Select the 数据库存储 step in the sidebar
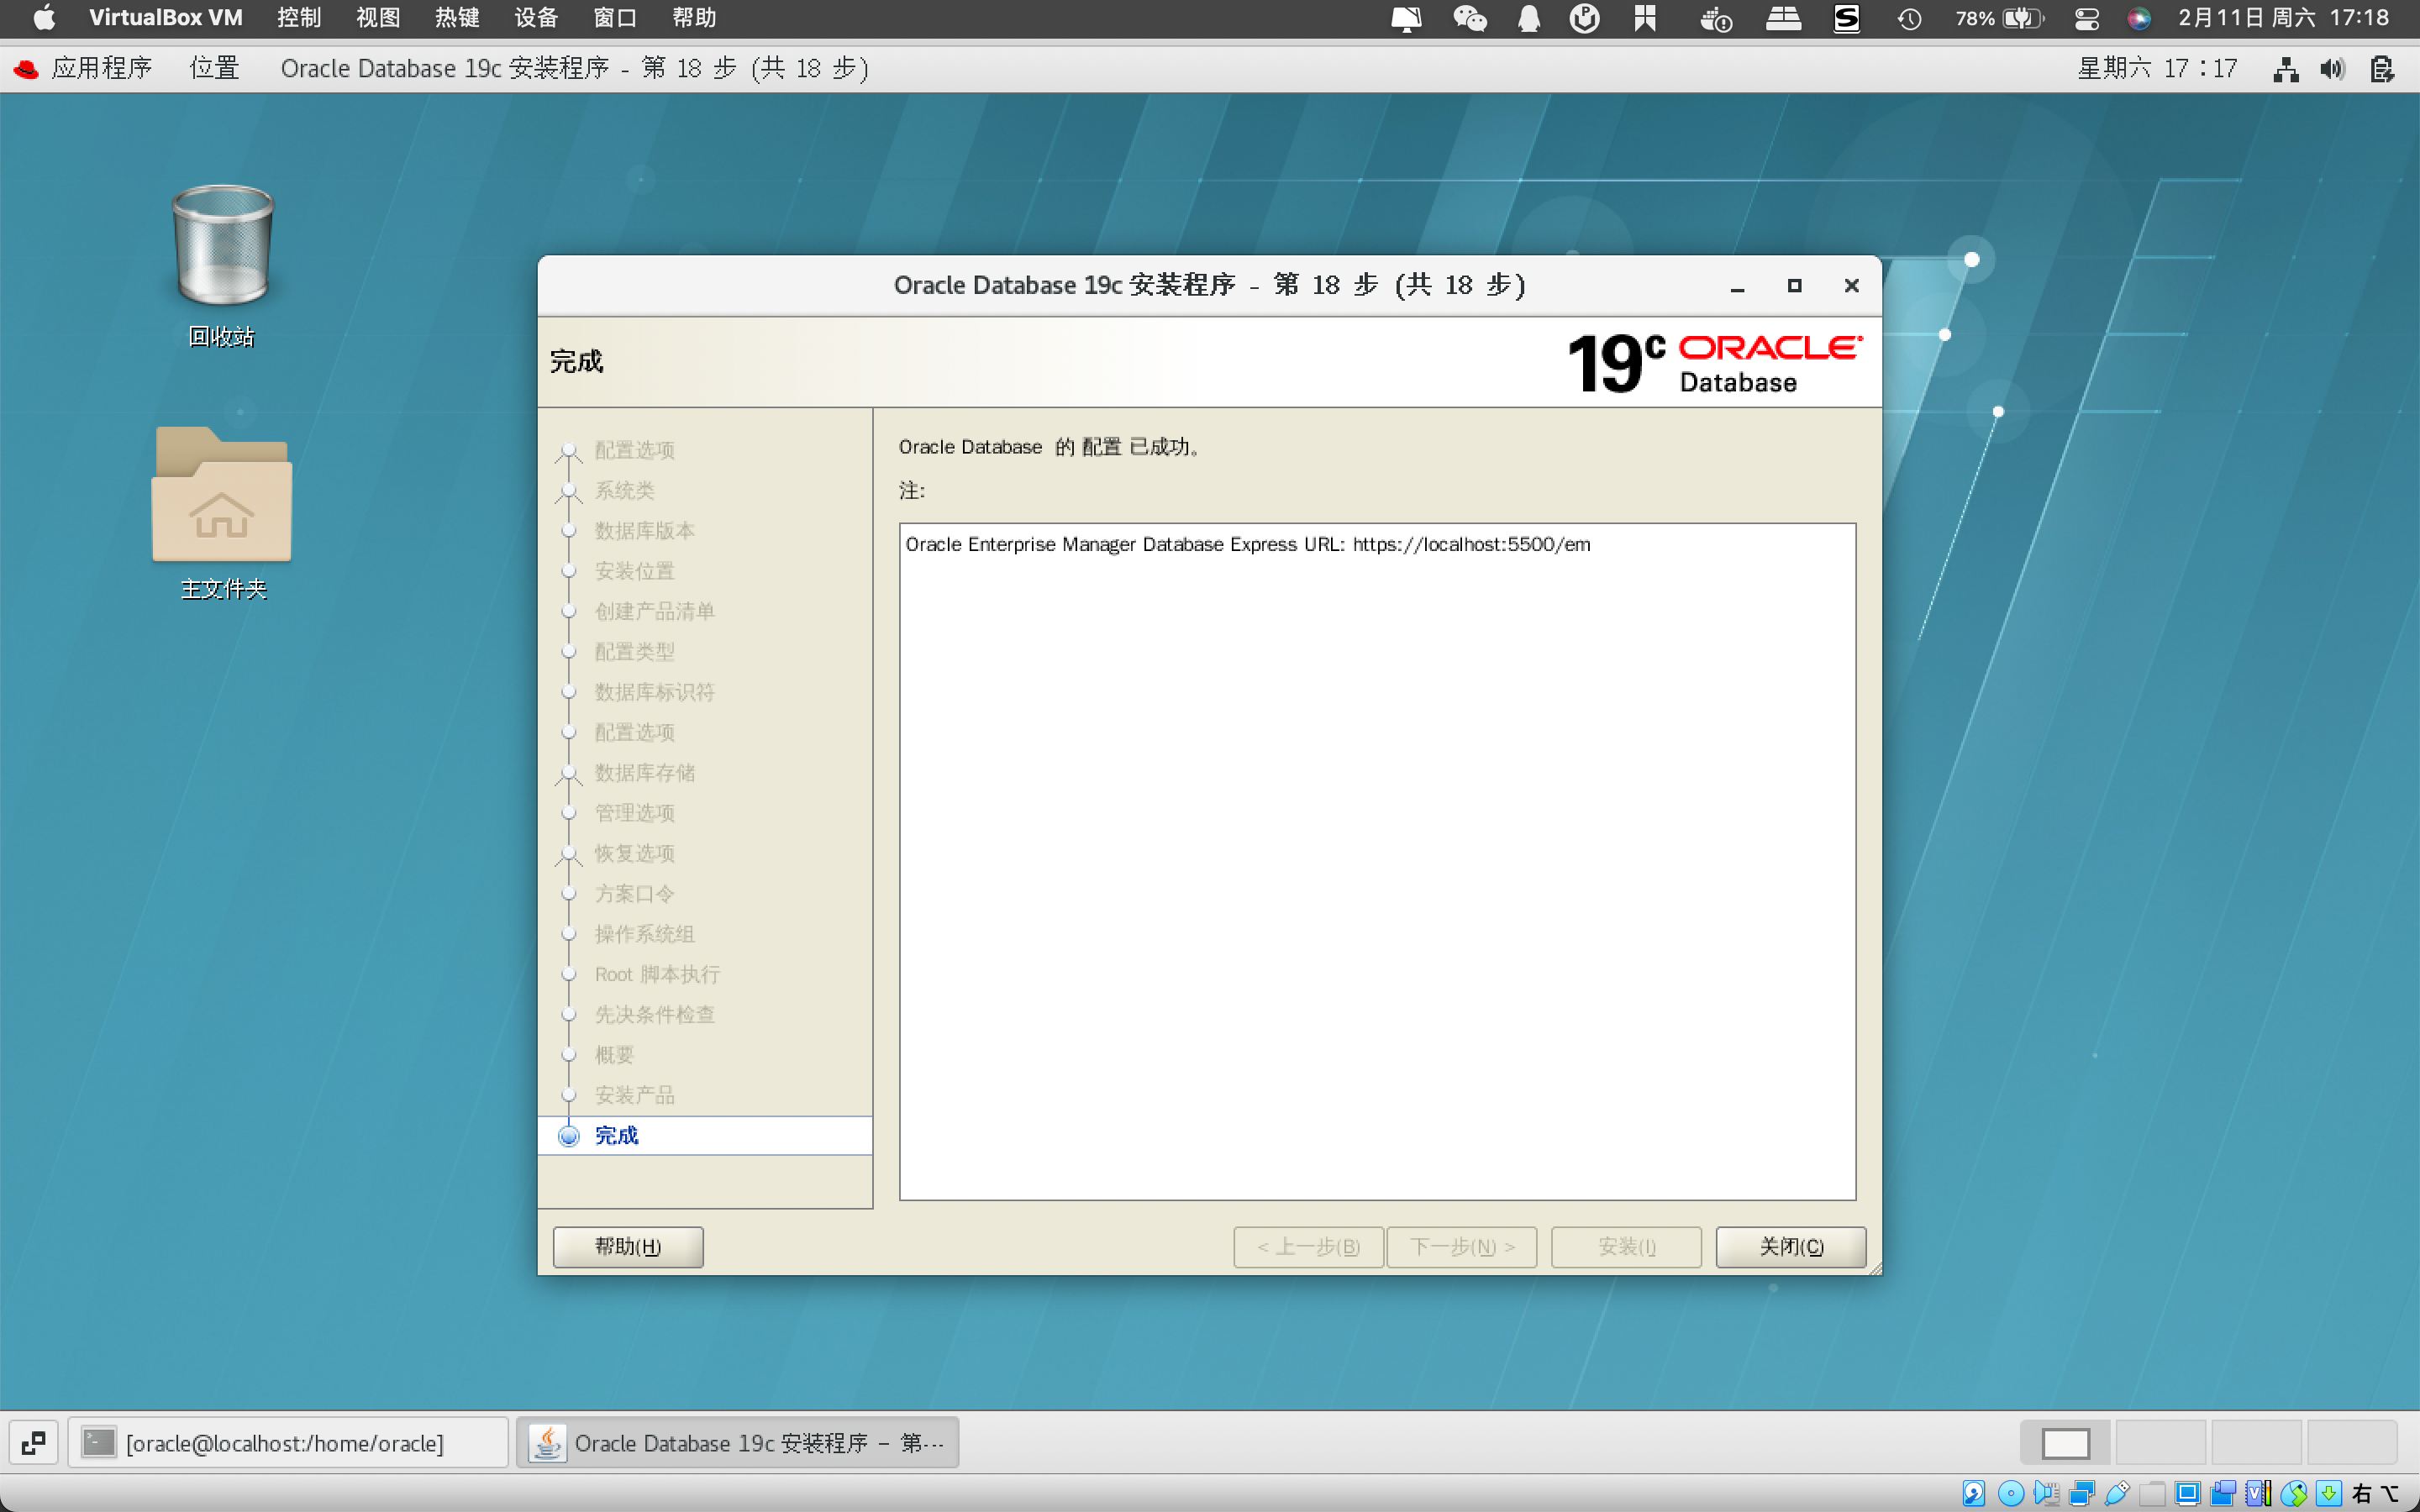 point(644,773)
